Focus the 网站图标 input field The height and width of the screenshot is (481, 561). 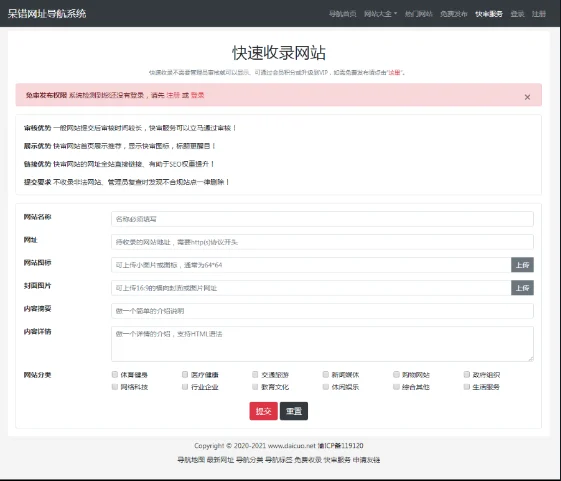tap(311, 265)
